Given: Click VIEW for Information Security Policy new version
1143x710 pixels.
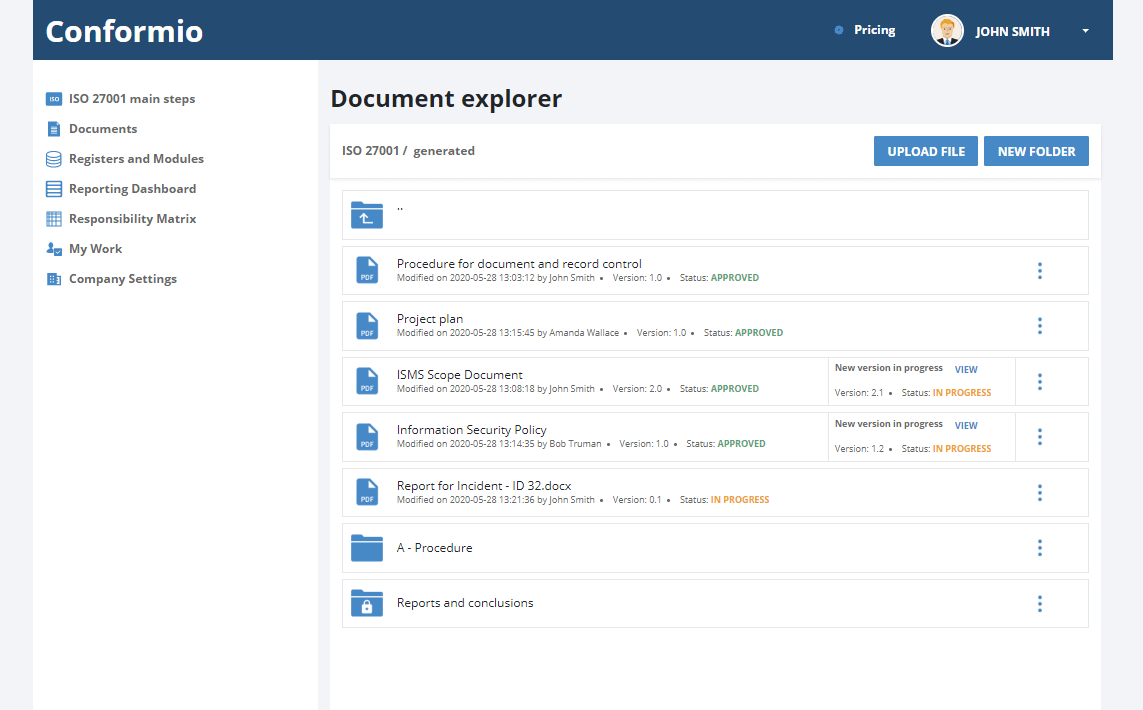Looking at the screenshot, I should tap(966, 426).
